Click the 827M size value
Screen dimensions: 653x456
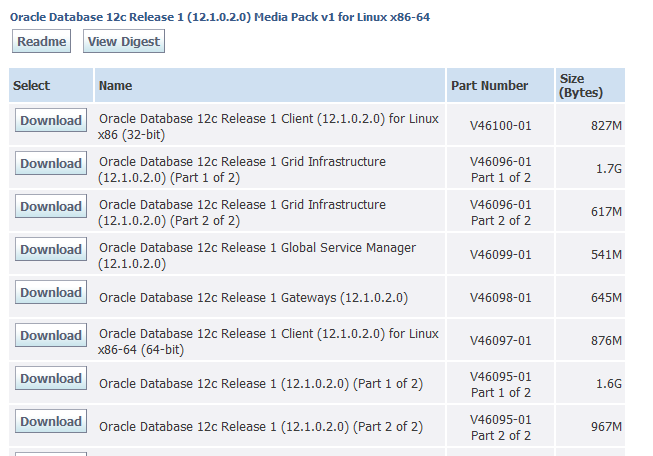coord(606,125)
